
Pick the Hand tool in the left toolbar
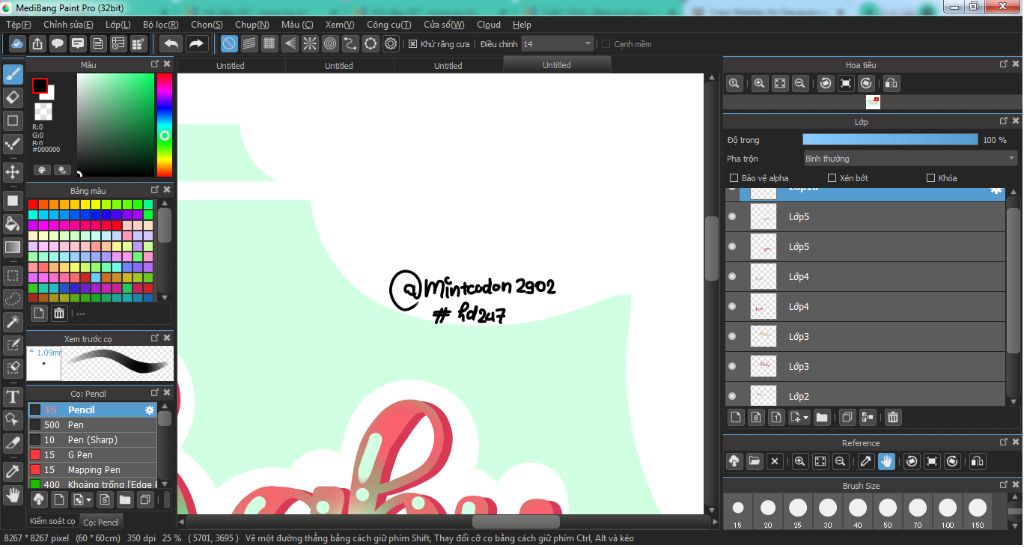[12, 495]
